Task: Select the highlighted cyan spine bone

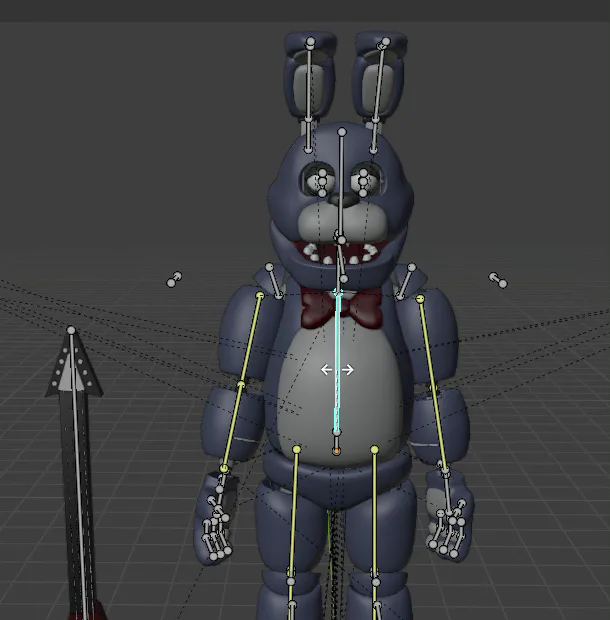Action: click(x=338, y=363)
